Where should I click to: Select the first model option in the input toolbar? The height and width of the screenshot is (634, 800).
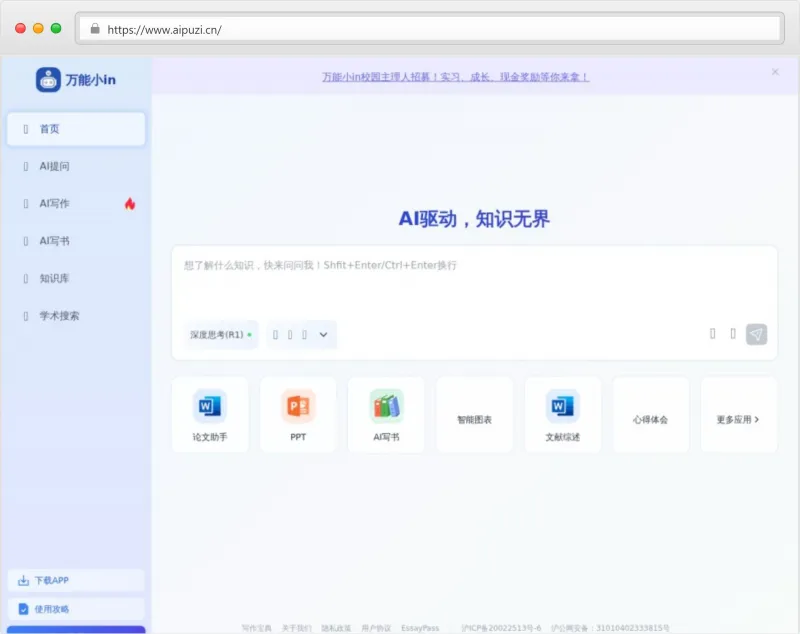[275, 334]
